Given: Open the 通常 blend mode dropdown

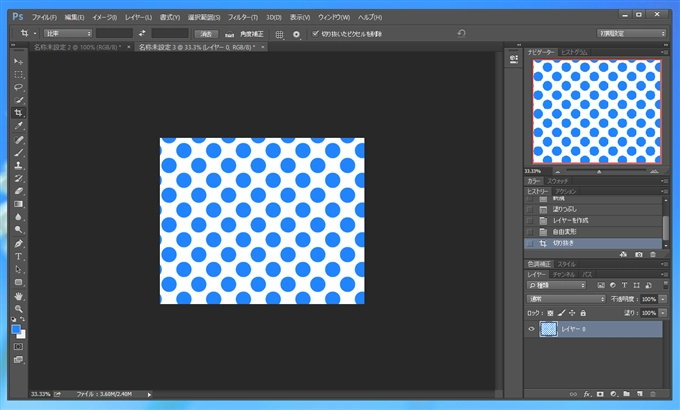Looking at the screenshot, I should [x=566, y=299].
